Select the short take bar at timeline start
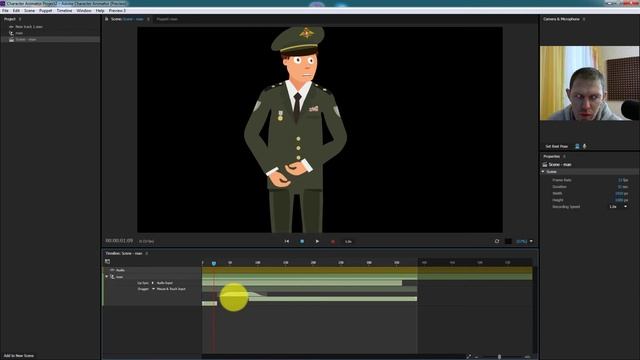Screen dimensions: 640x360 click(x=209, y=303)
